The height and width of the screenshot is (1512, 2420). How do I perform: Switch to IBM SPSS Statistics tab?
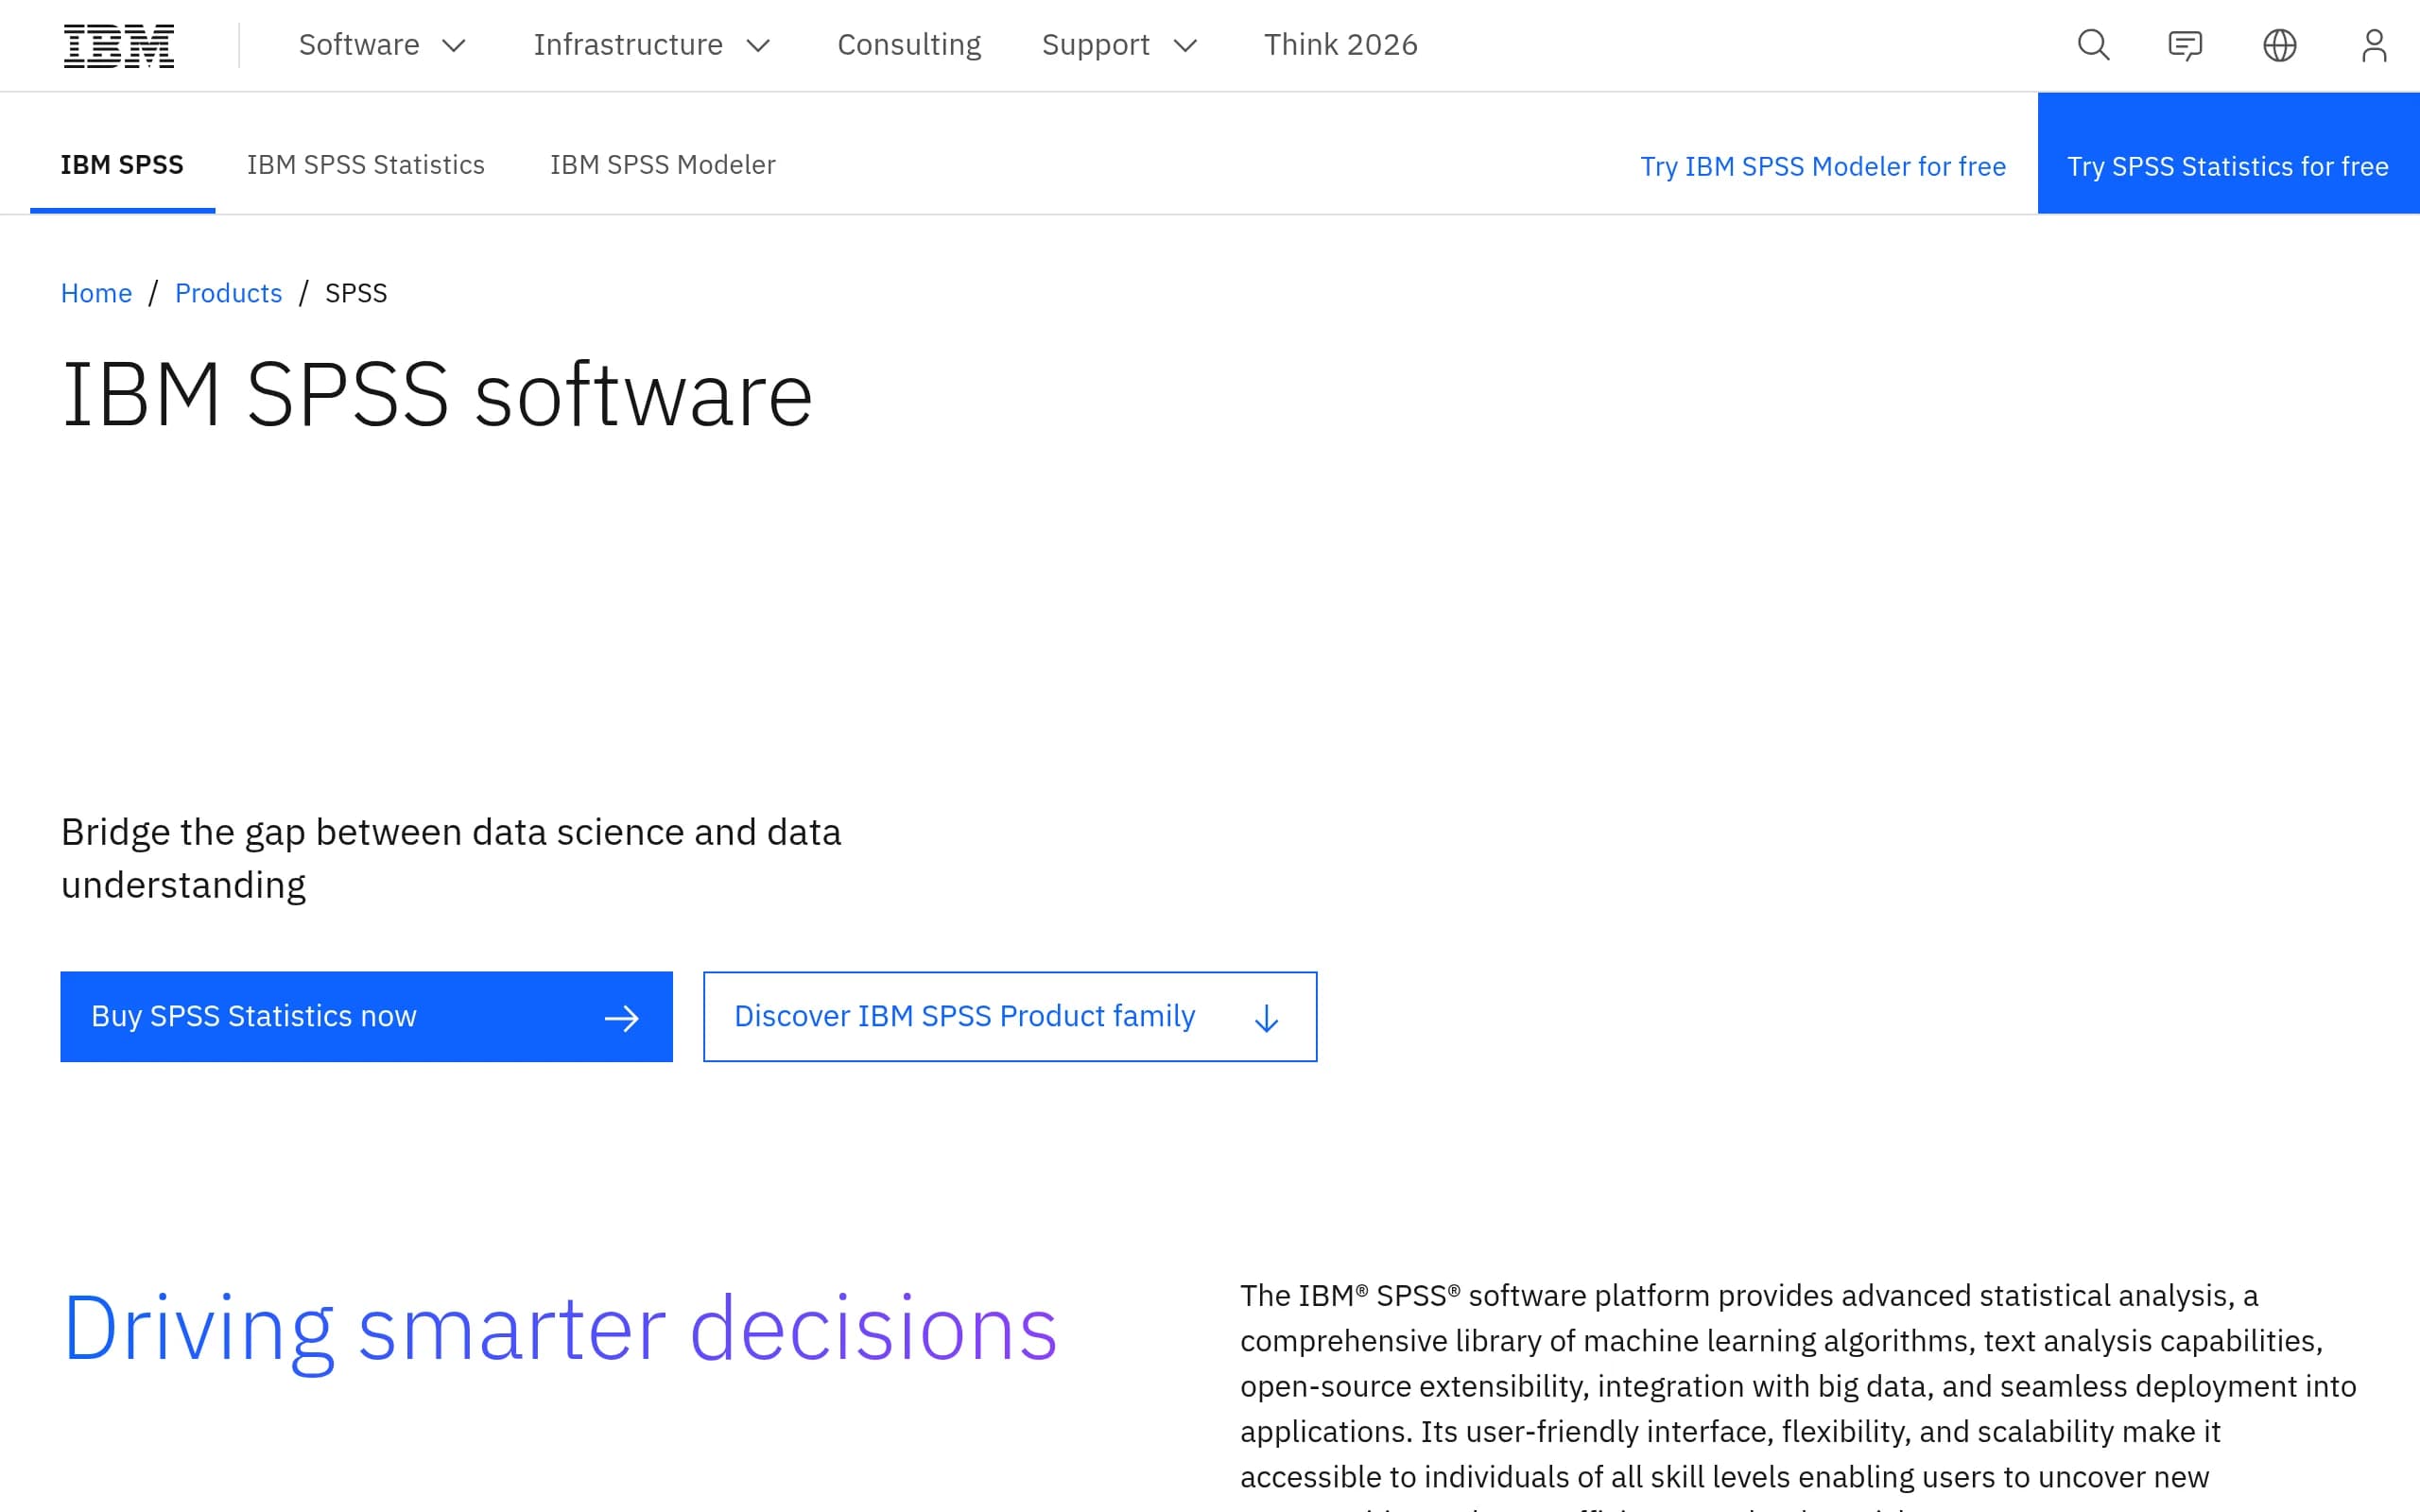tap(366, 165)
